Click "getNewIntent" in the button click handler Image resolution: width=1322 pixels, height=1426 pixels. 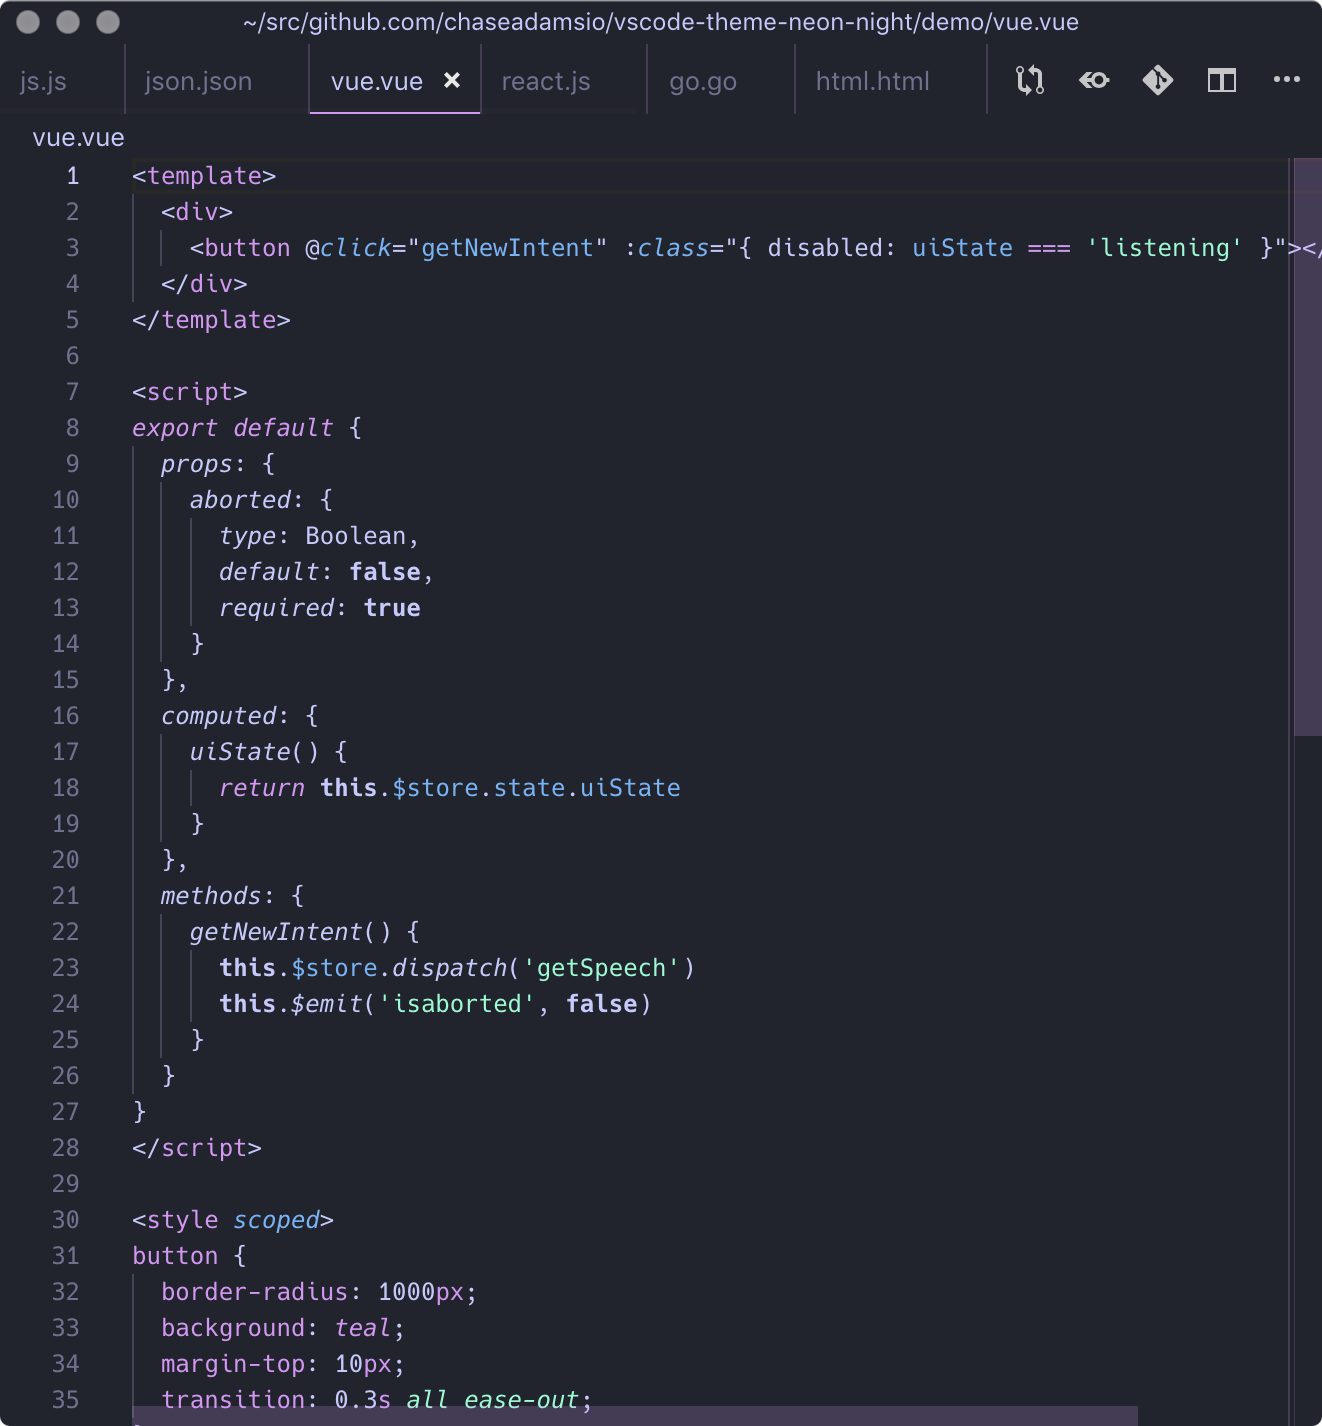point(507,248)
